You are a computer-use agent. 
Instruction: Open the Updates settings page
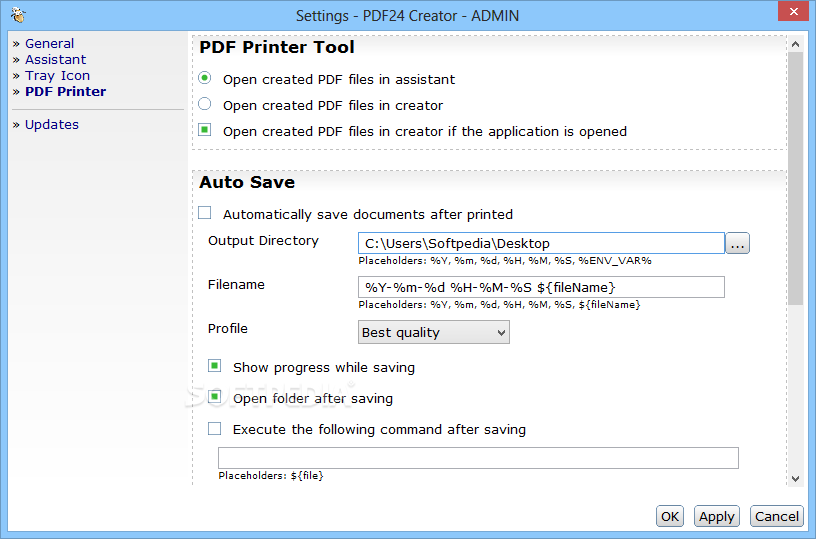pyautogui.click(x=52, y=125)
